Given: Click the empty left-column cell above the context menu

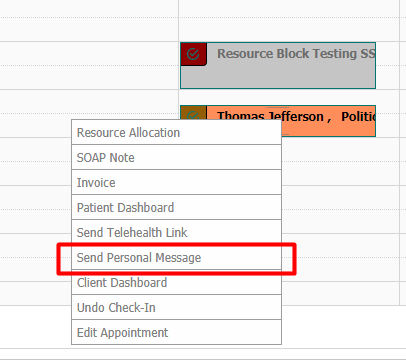Looking at the screenshot, I should pyautogui.click(x=89, y=101).
